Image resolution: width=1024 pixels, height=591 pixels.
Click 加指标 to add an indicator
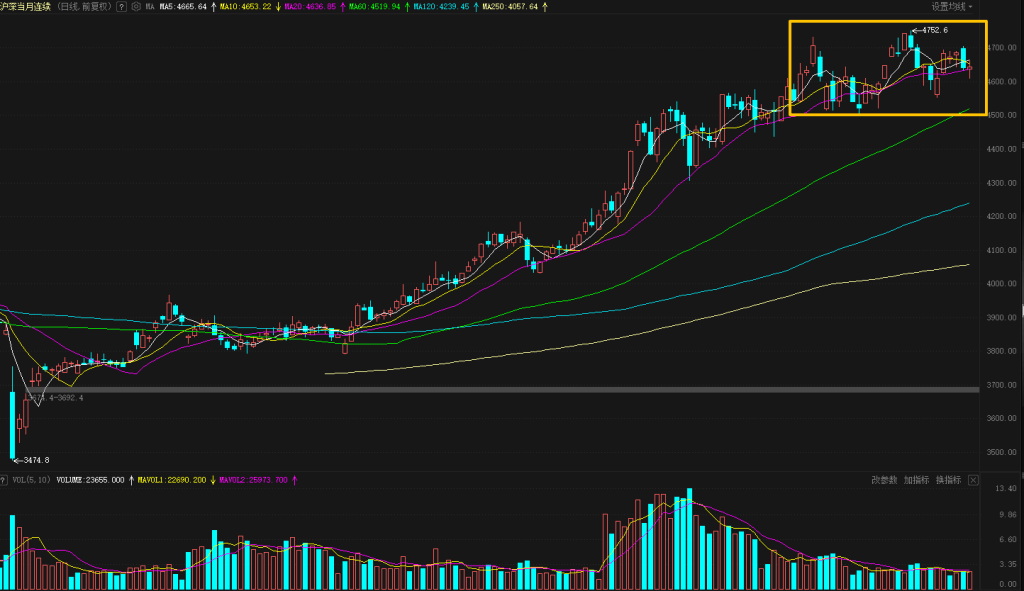(917, 480)
